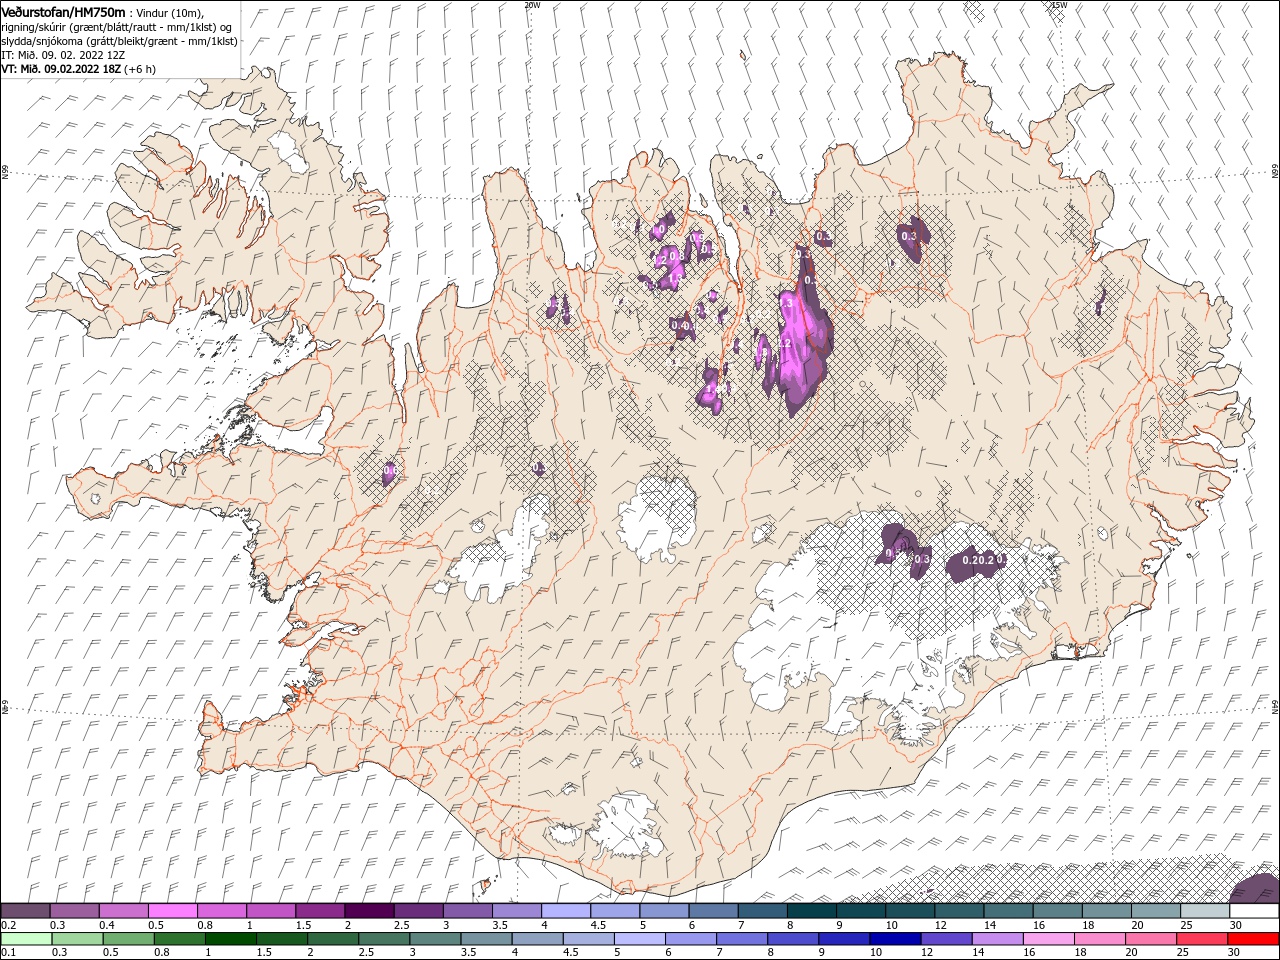
Task: Click the rigning/skúrir legend description line
Action: (x=117, y=27)
